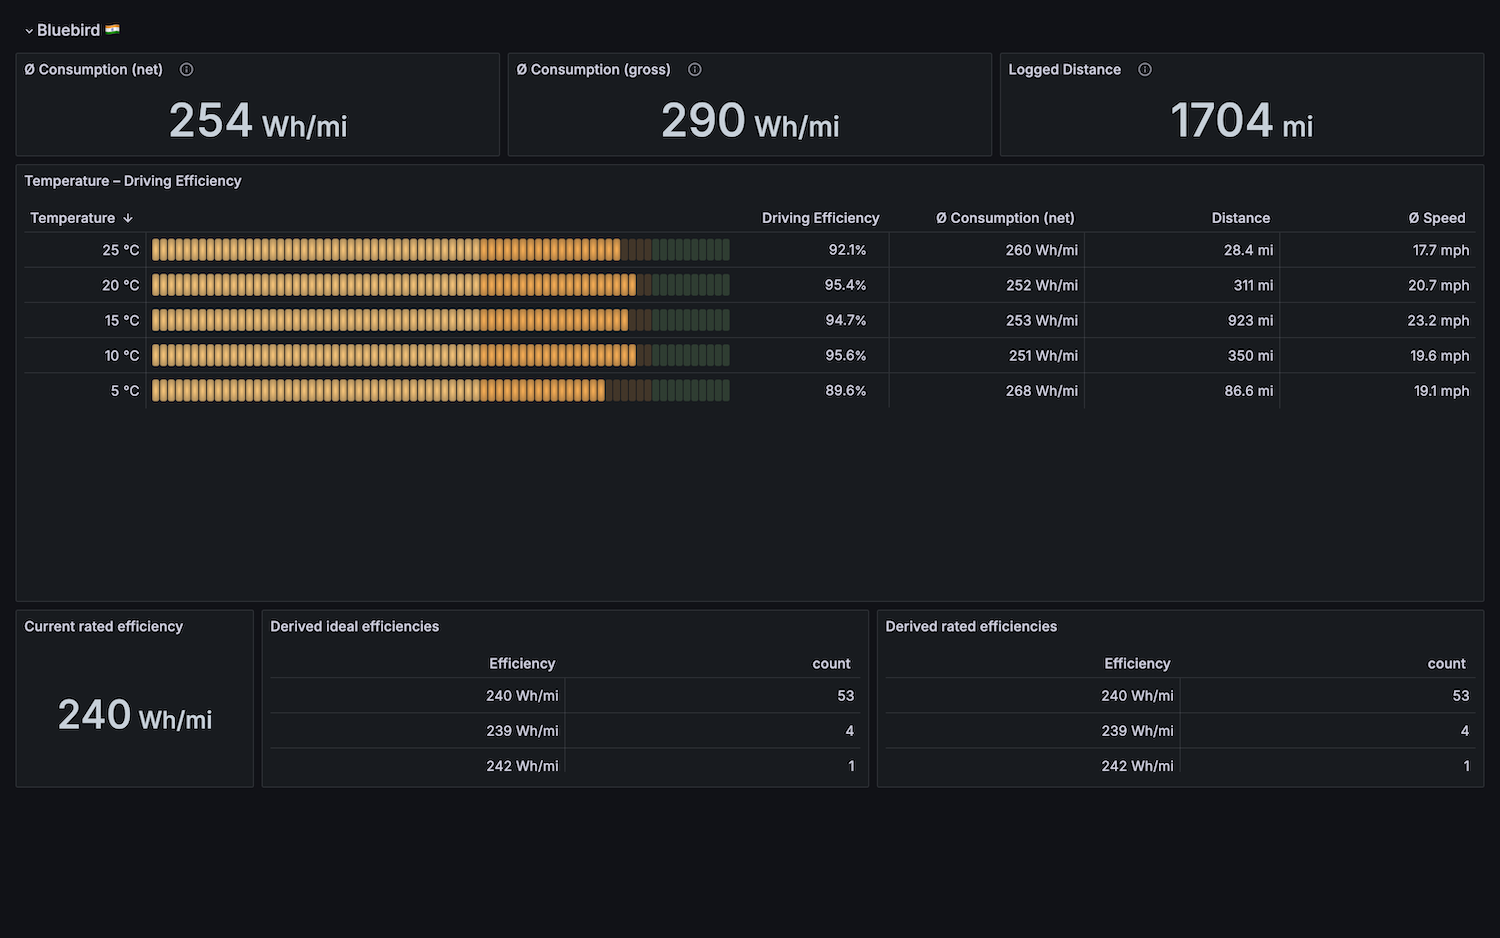
Task: Sort table by Driving Efficiency column
Action: [x=820, y=218]
